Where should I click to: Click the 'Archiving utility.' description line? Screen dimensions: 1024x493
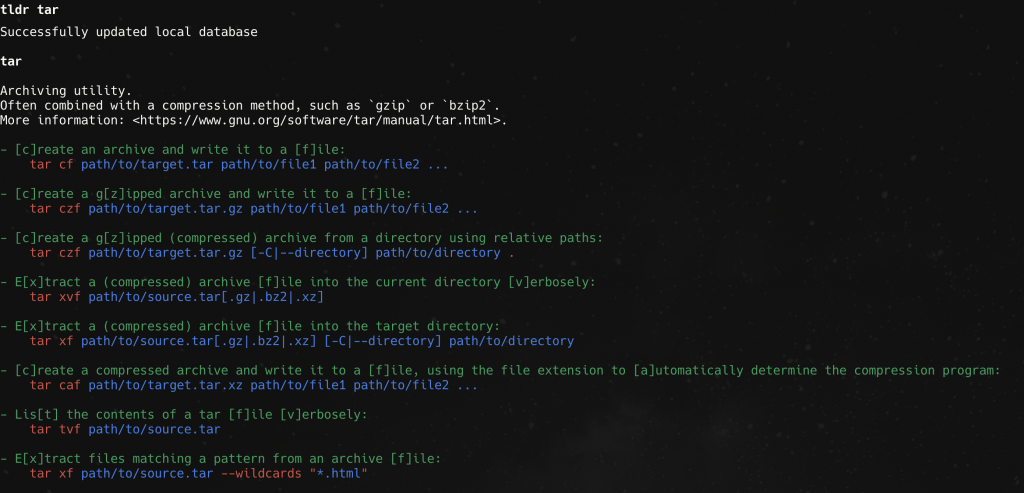(66, 91)
